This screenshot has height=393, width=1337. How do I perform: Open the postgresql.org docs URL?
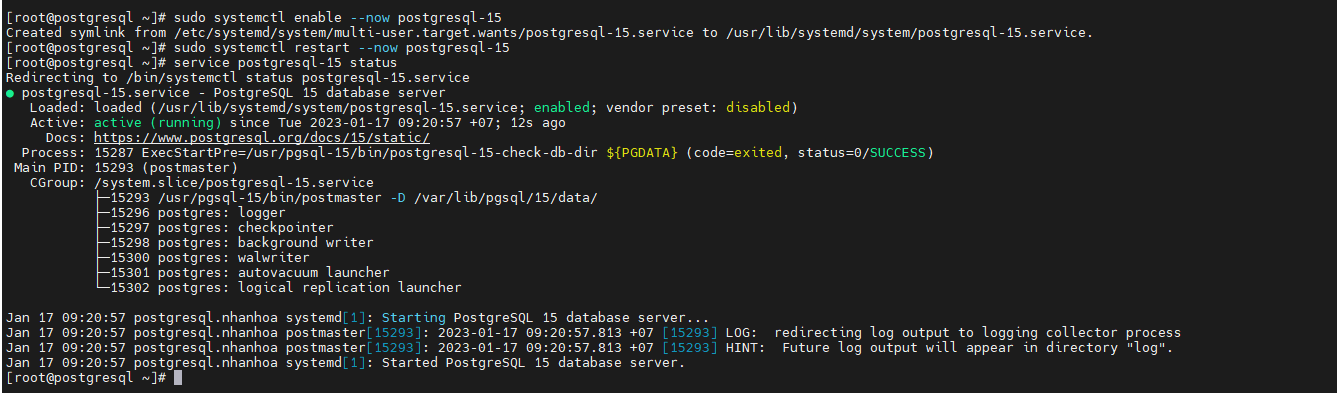pyautogui.click(x=262, y=137)
